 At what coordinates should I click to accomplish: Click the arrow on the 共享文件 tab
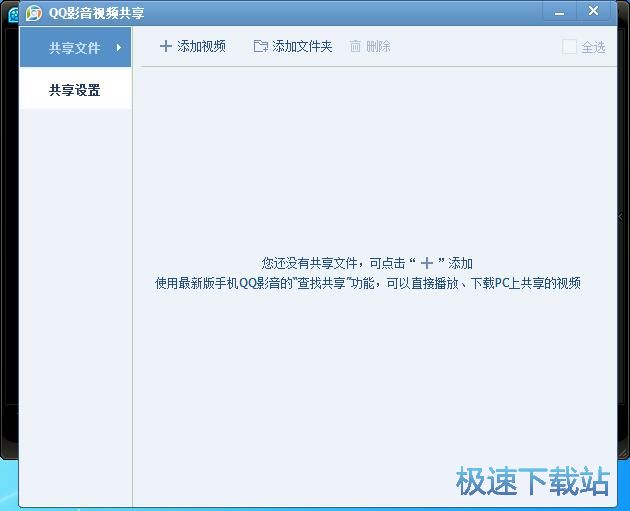tap(119, 47)
